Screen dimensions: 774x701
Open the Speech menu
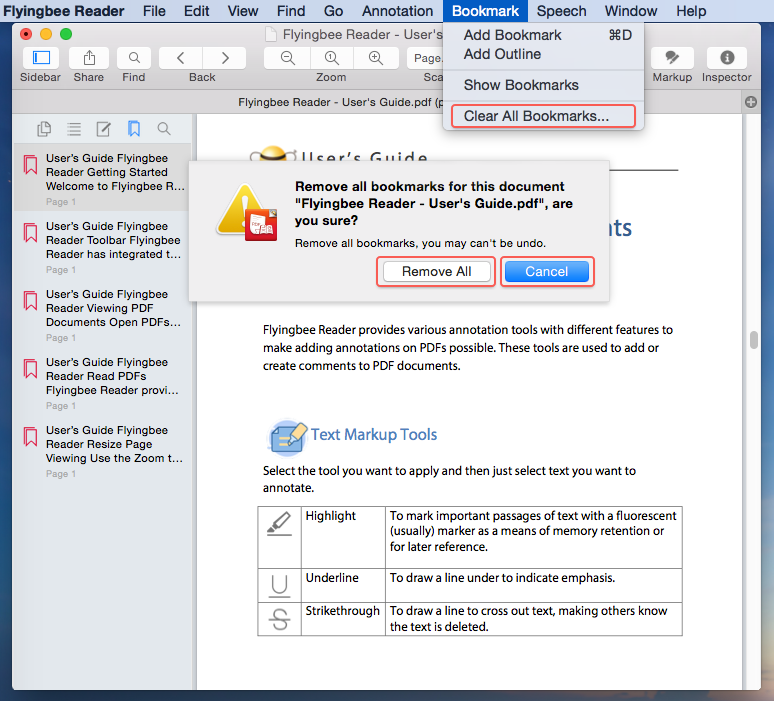(562, 11)
